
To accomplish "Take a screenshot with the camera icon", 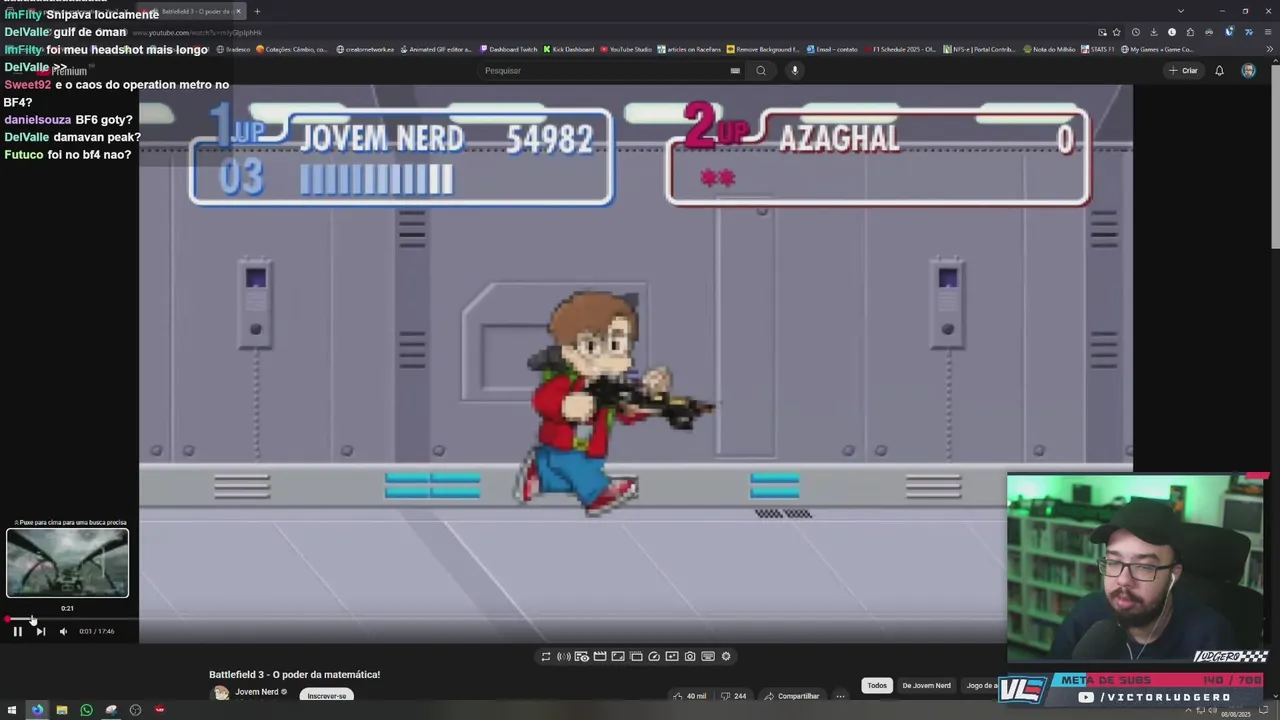I will coord(690,657).
